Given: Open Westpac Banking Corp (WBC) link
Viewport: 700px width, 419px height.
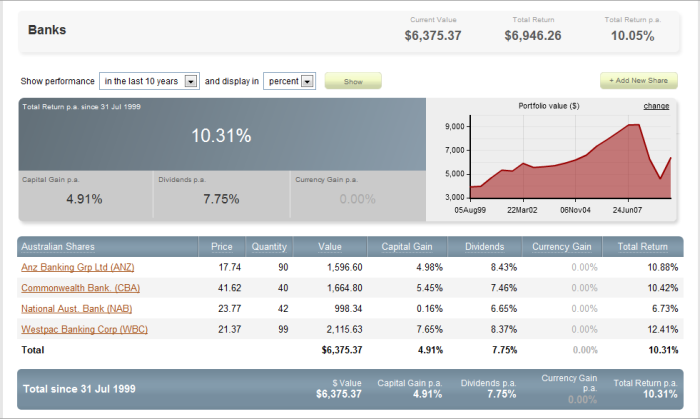Looking at the screenshot, I should point(84,329).
